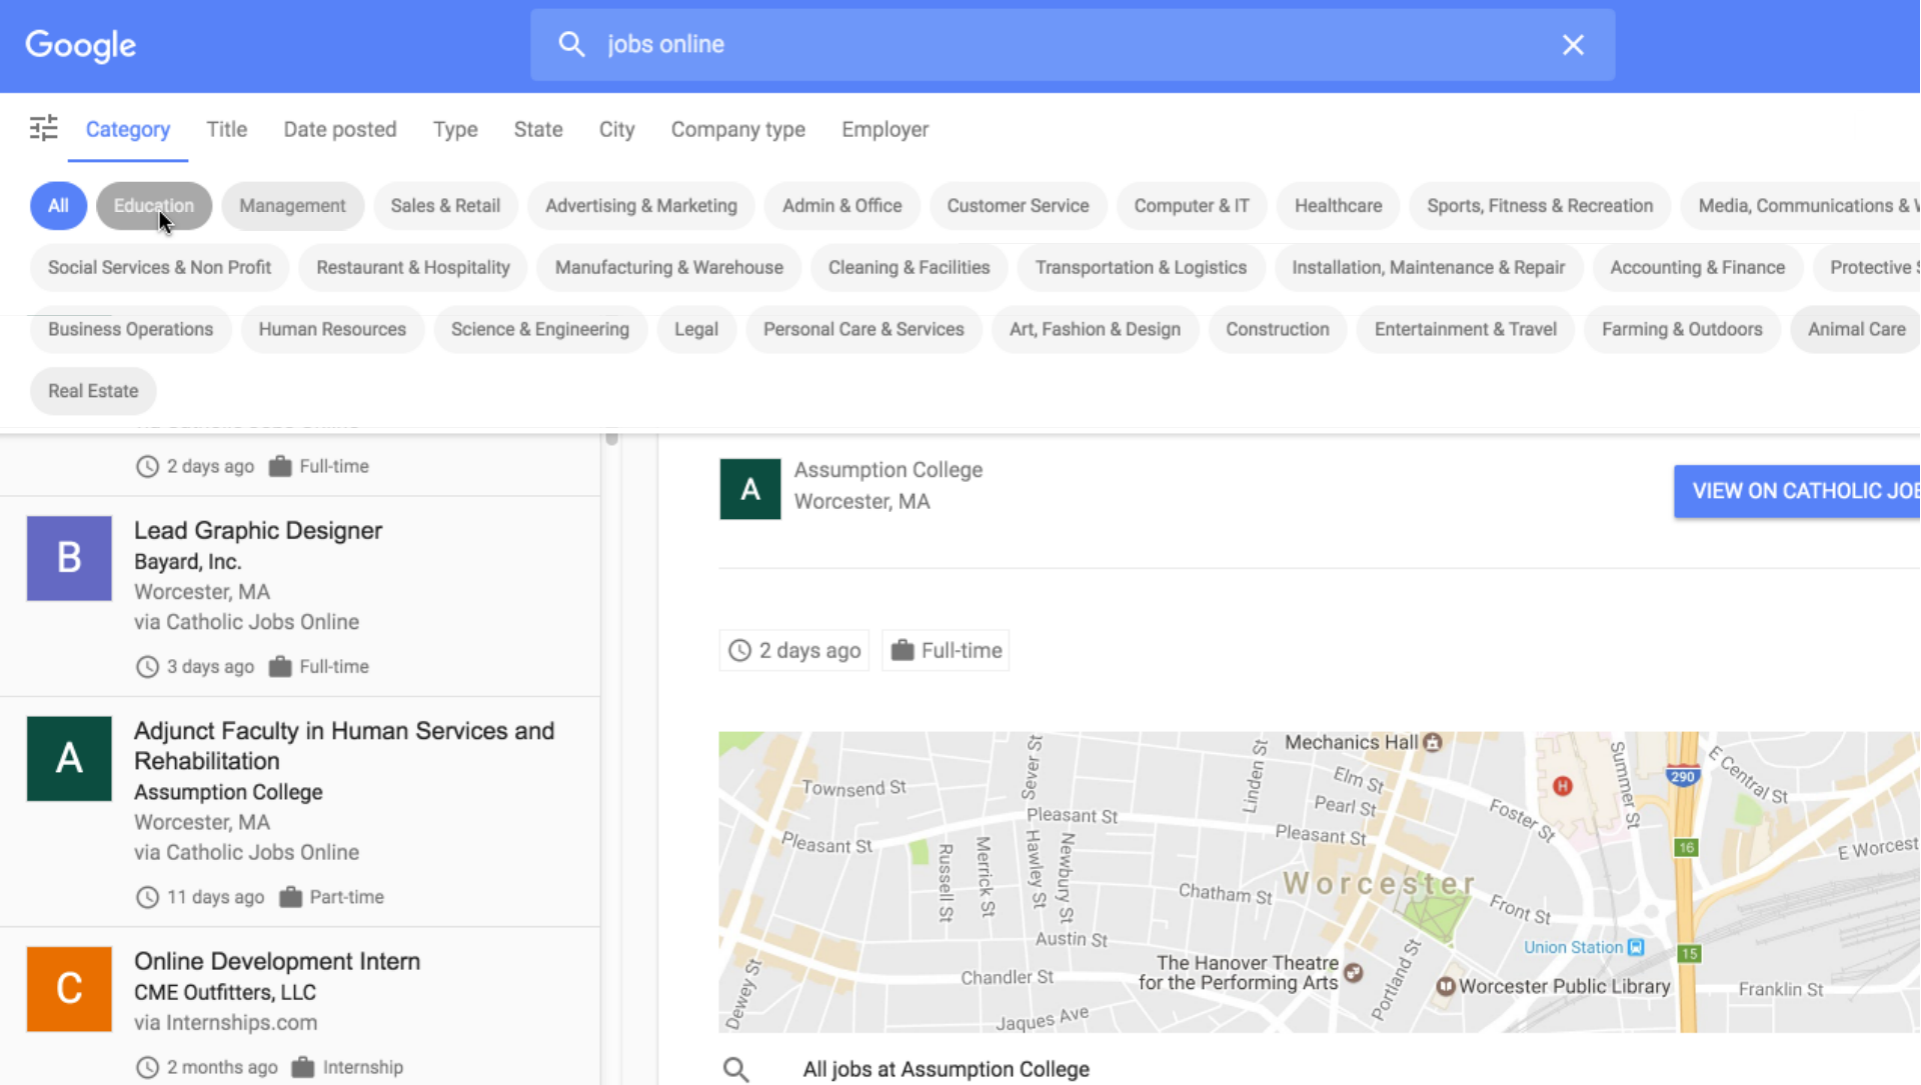Click the Assumption College 'A' logo
Screen dimensions: 1921x1085
pos(749,489)
